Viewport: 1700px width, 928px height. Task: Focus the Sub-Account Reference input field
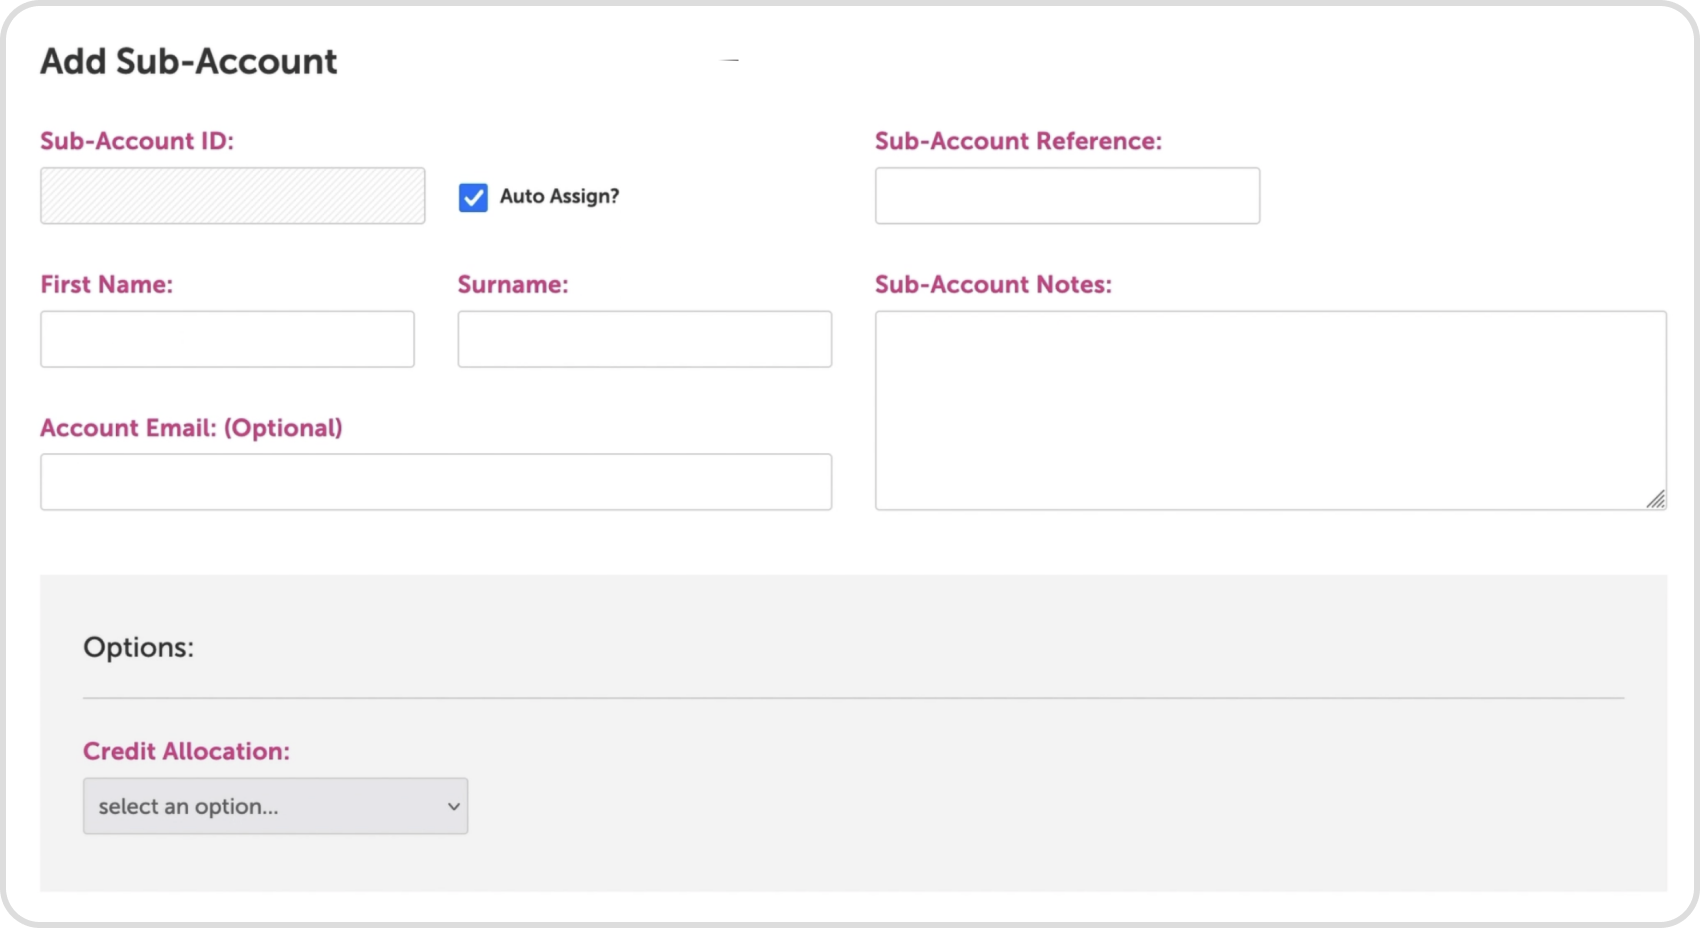(1067, 196)
